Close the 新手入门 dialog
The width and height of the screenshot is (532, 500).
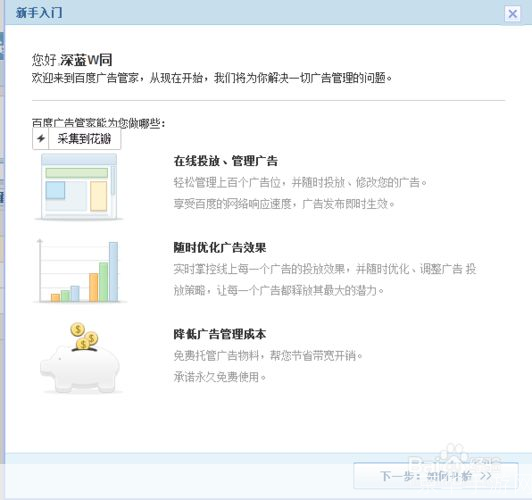click(x=512, y=14)
